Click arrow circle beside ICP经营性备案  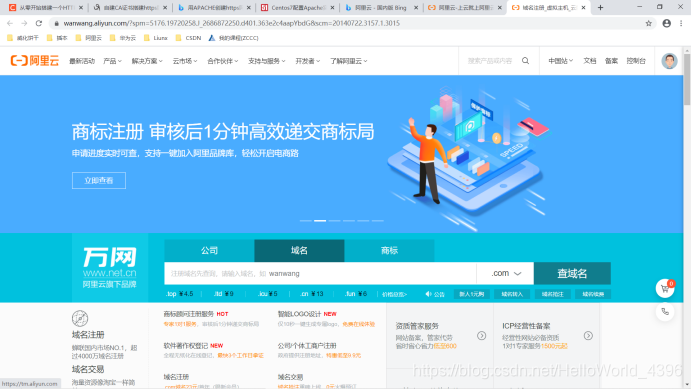click(x=588, y=336)
